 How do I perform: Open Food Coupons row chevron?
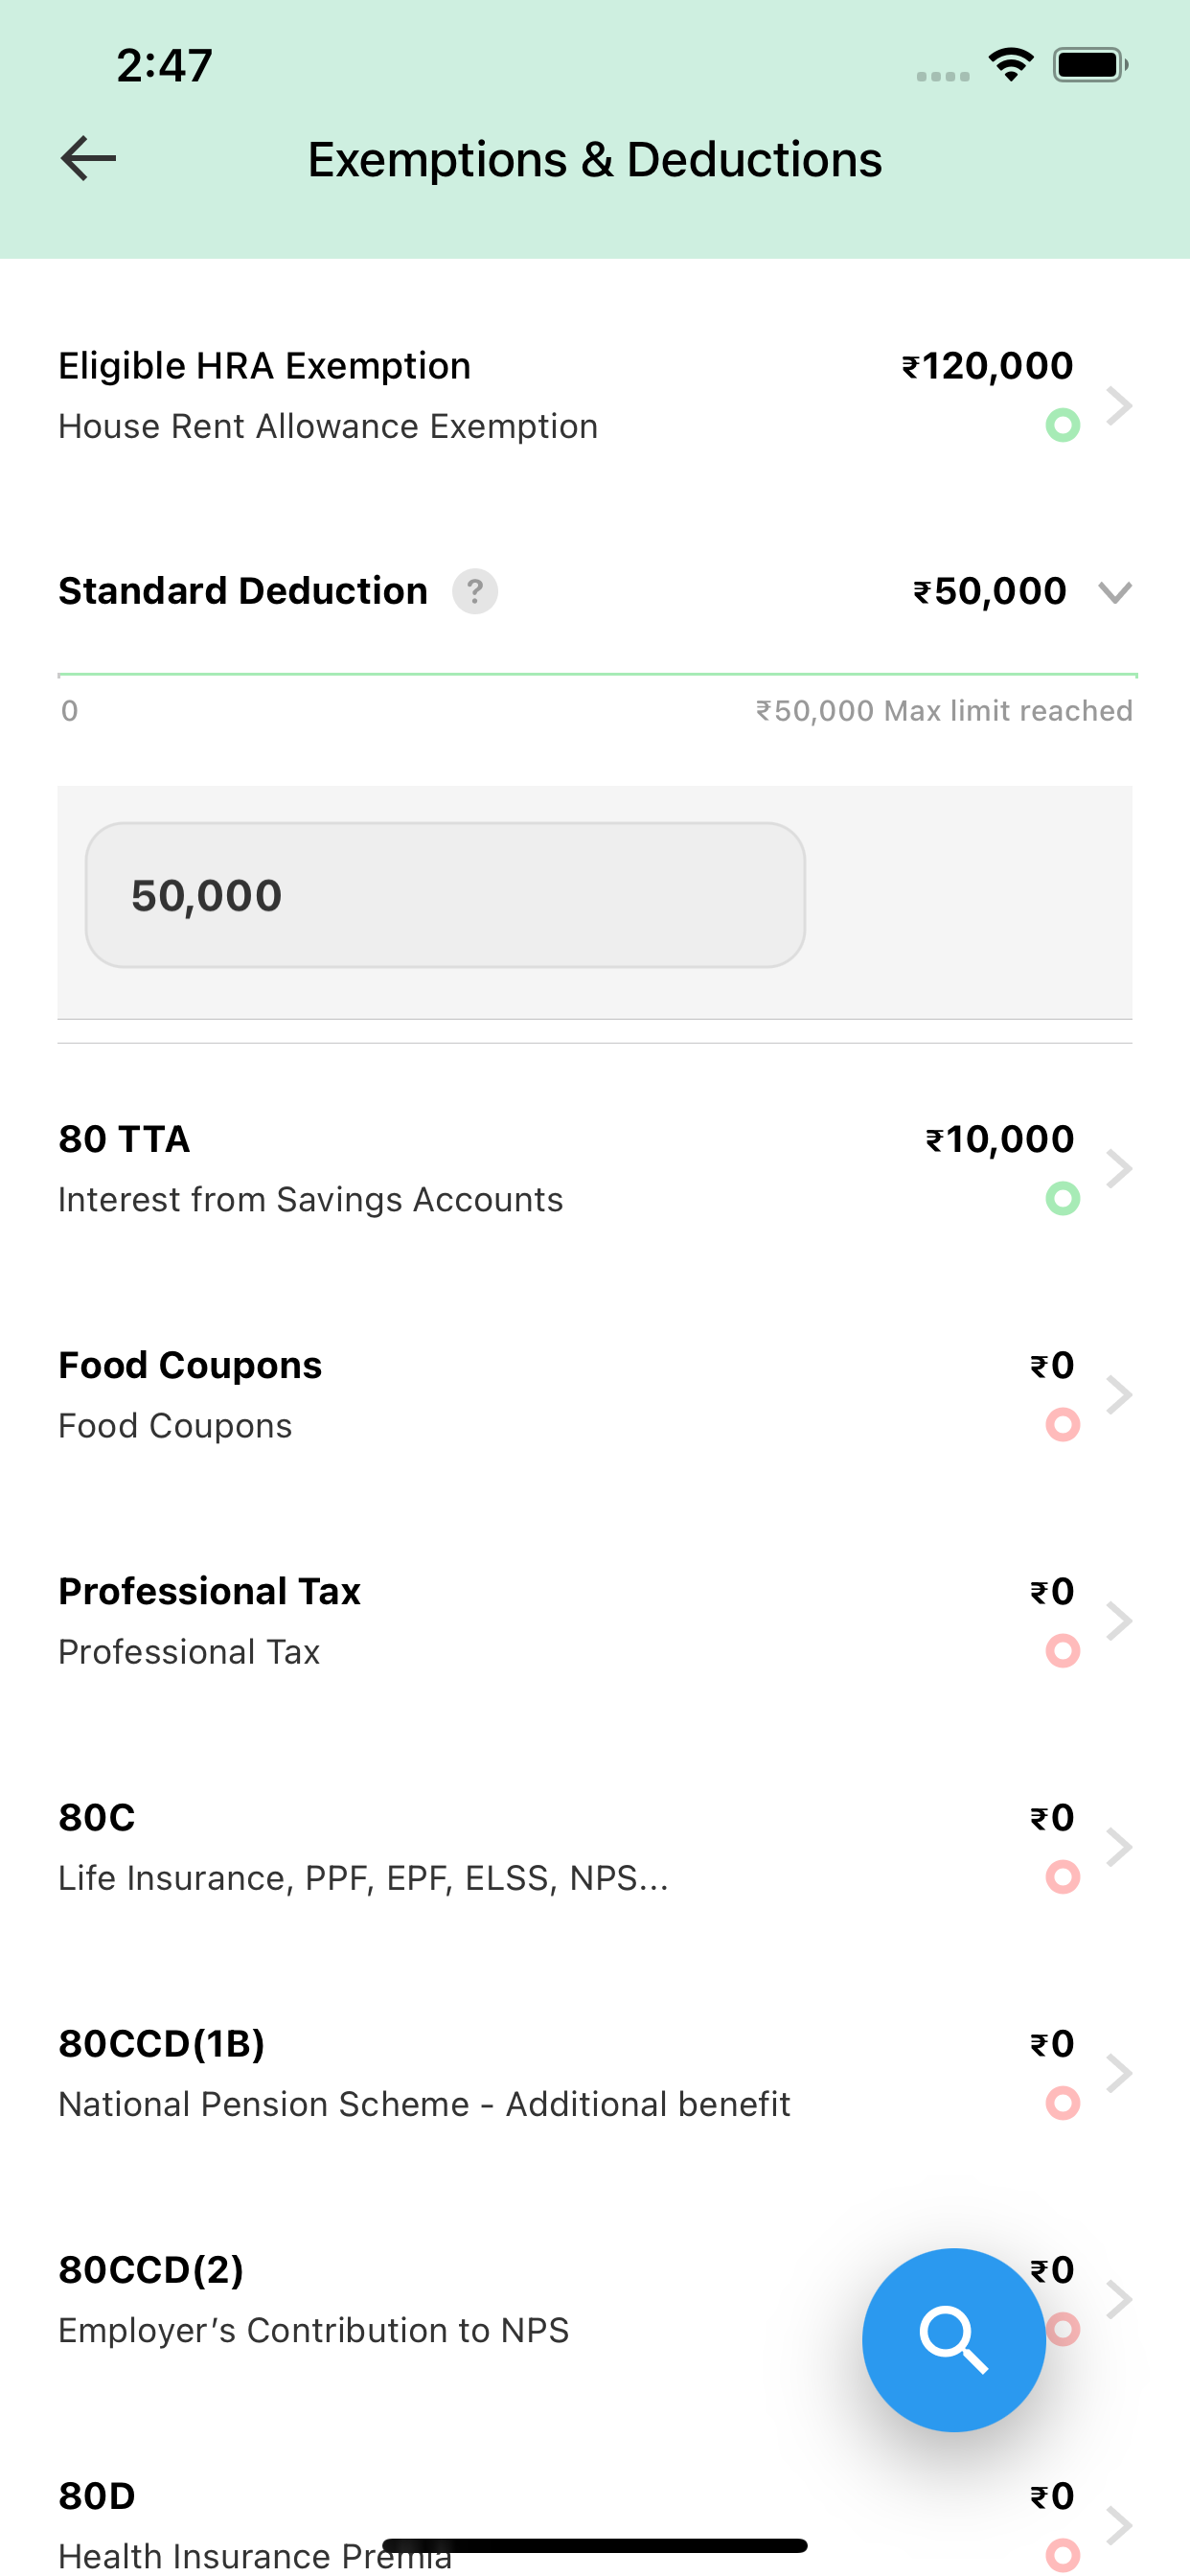pos(1119,1394)
